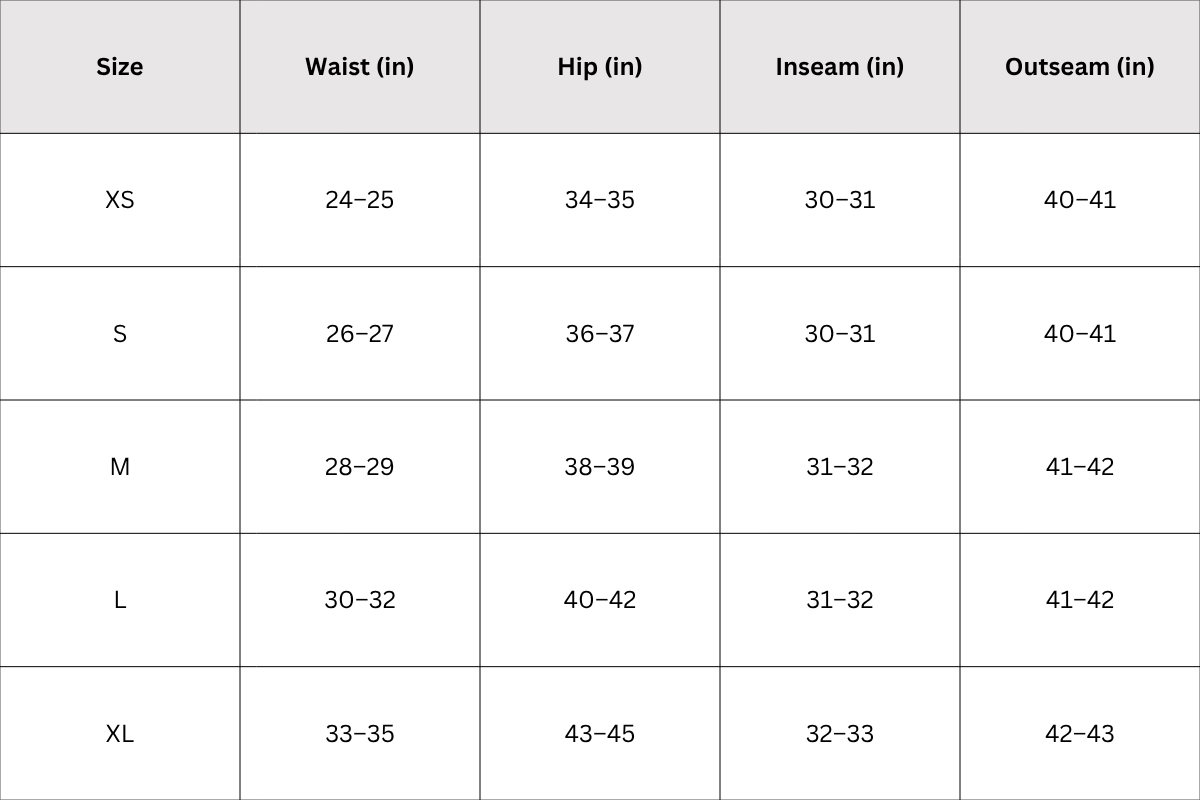Select the XL size row label
The width and height of the screenshot is (1200, 800).
click(120, 733)
